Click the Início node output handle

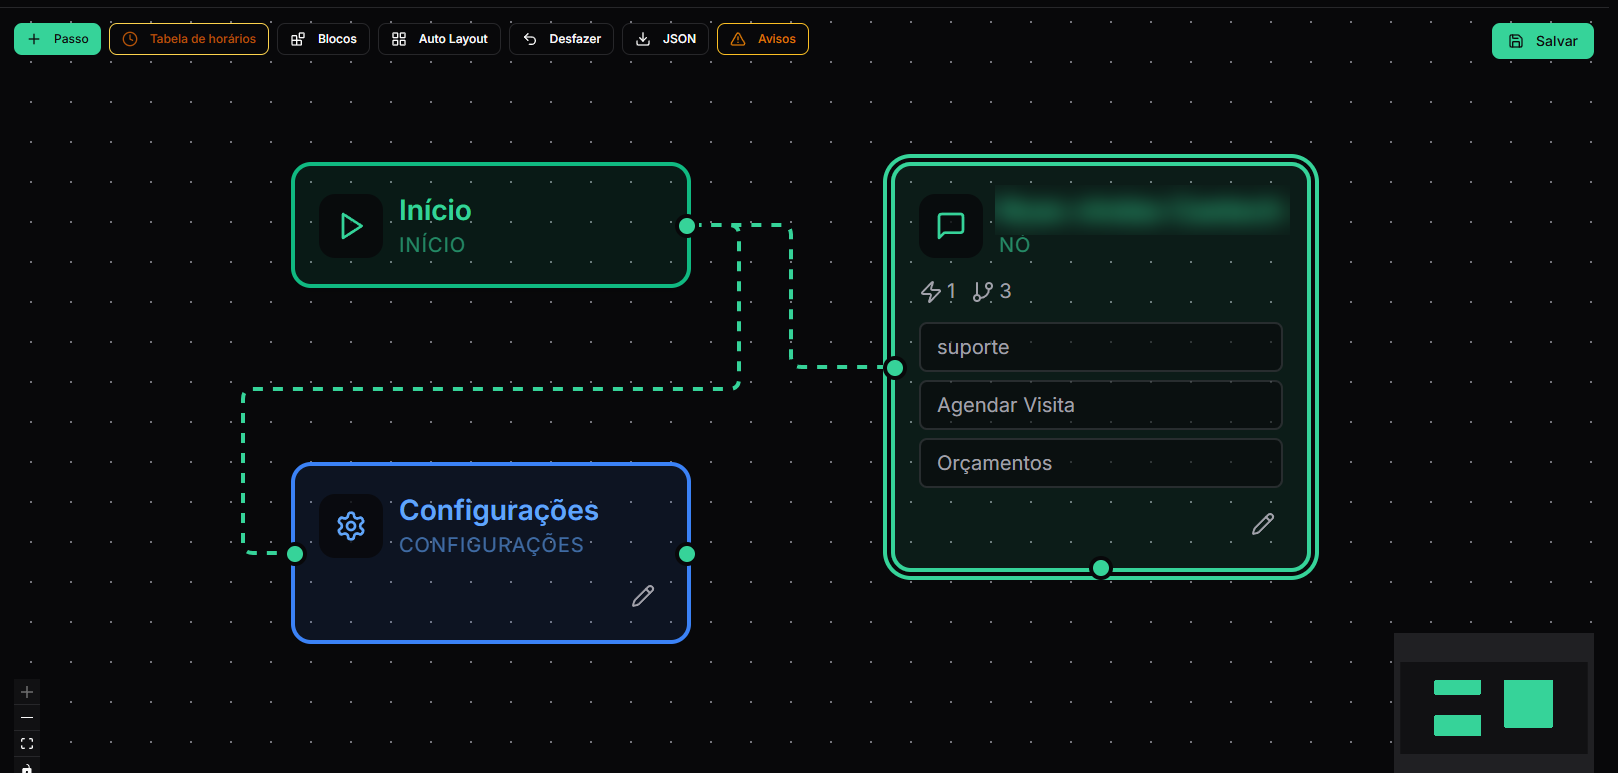click(x=687, y=226)
